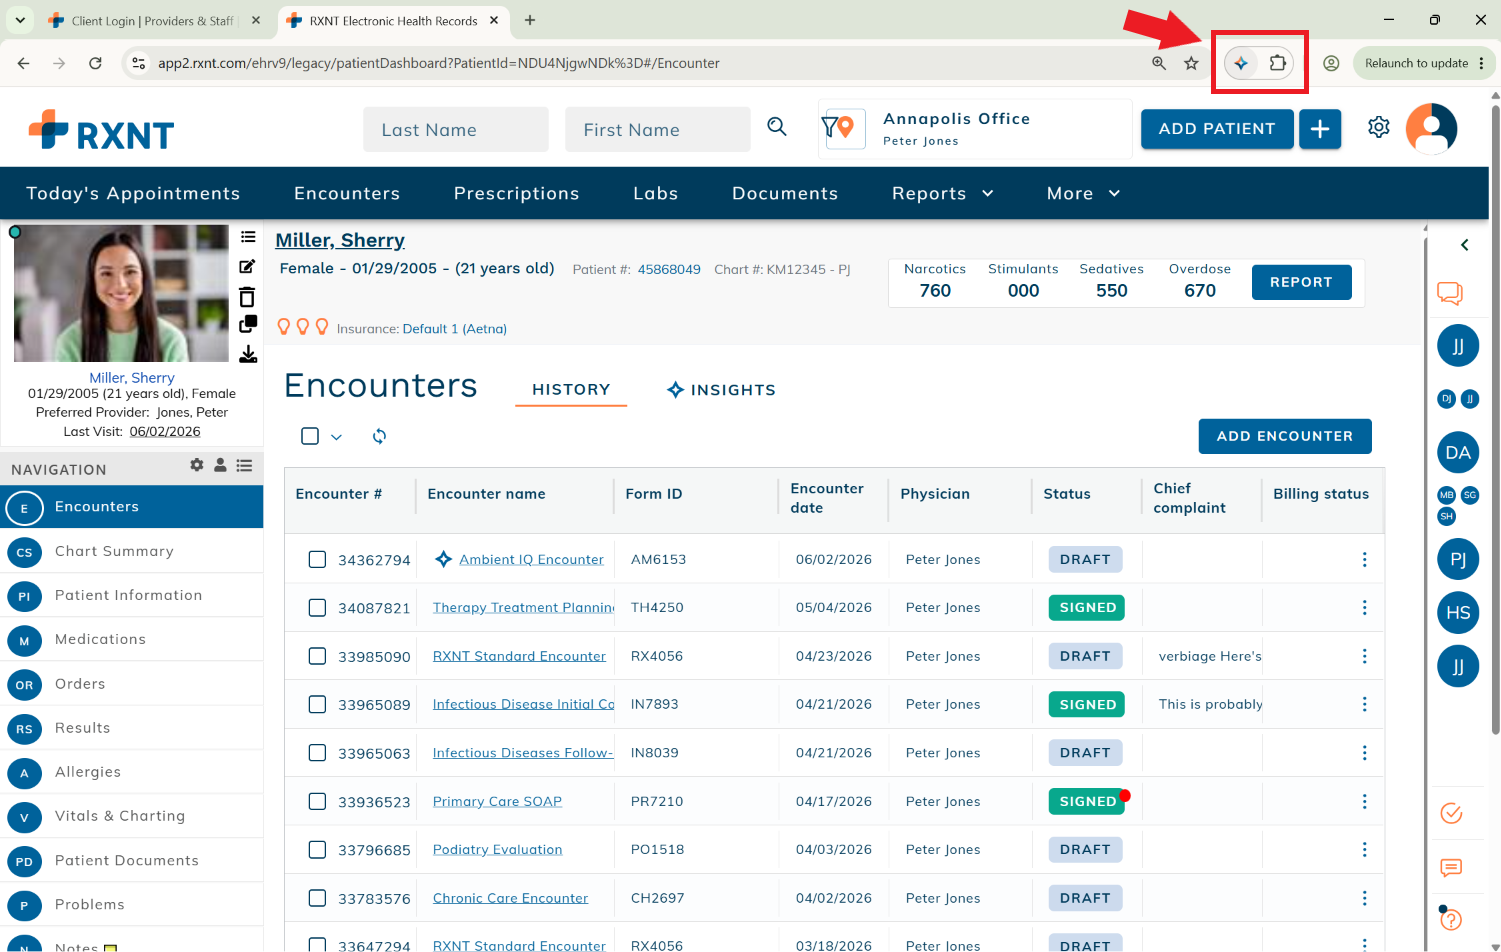Click the PJ user avatar in sidebar
The height and width of the screenshot is (952, 1501).
pos(1458,559)
